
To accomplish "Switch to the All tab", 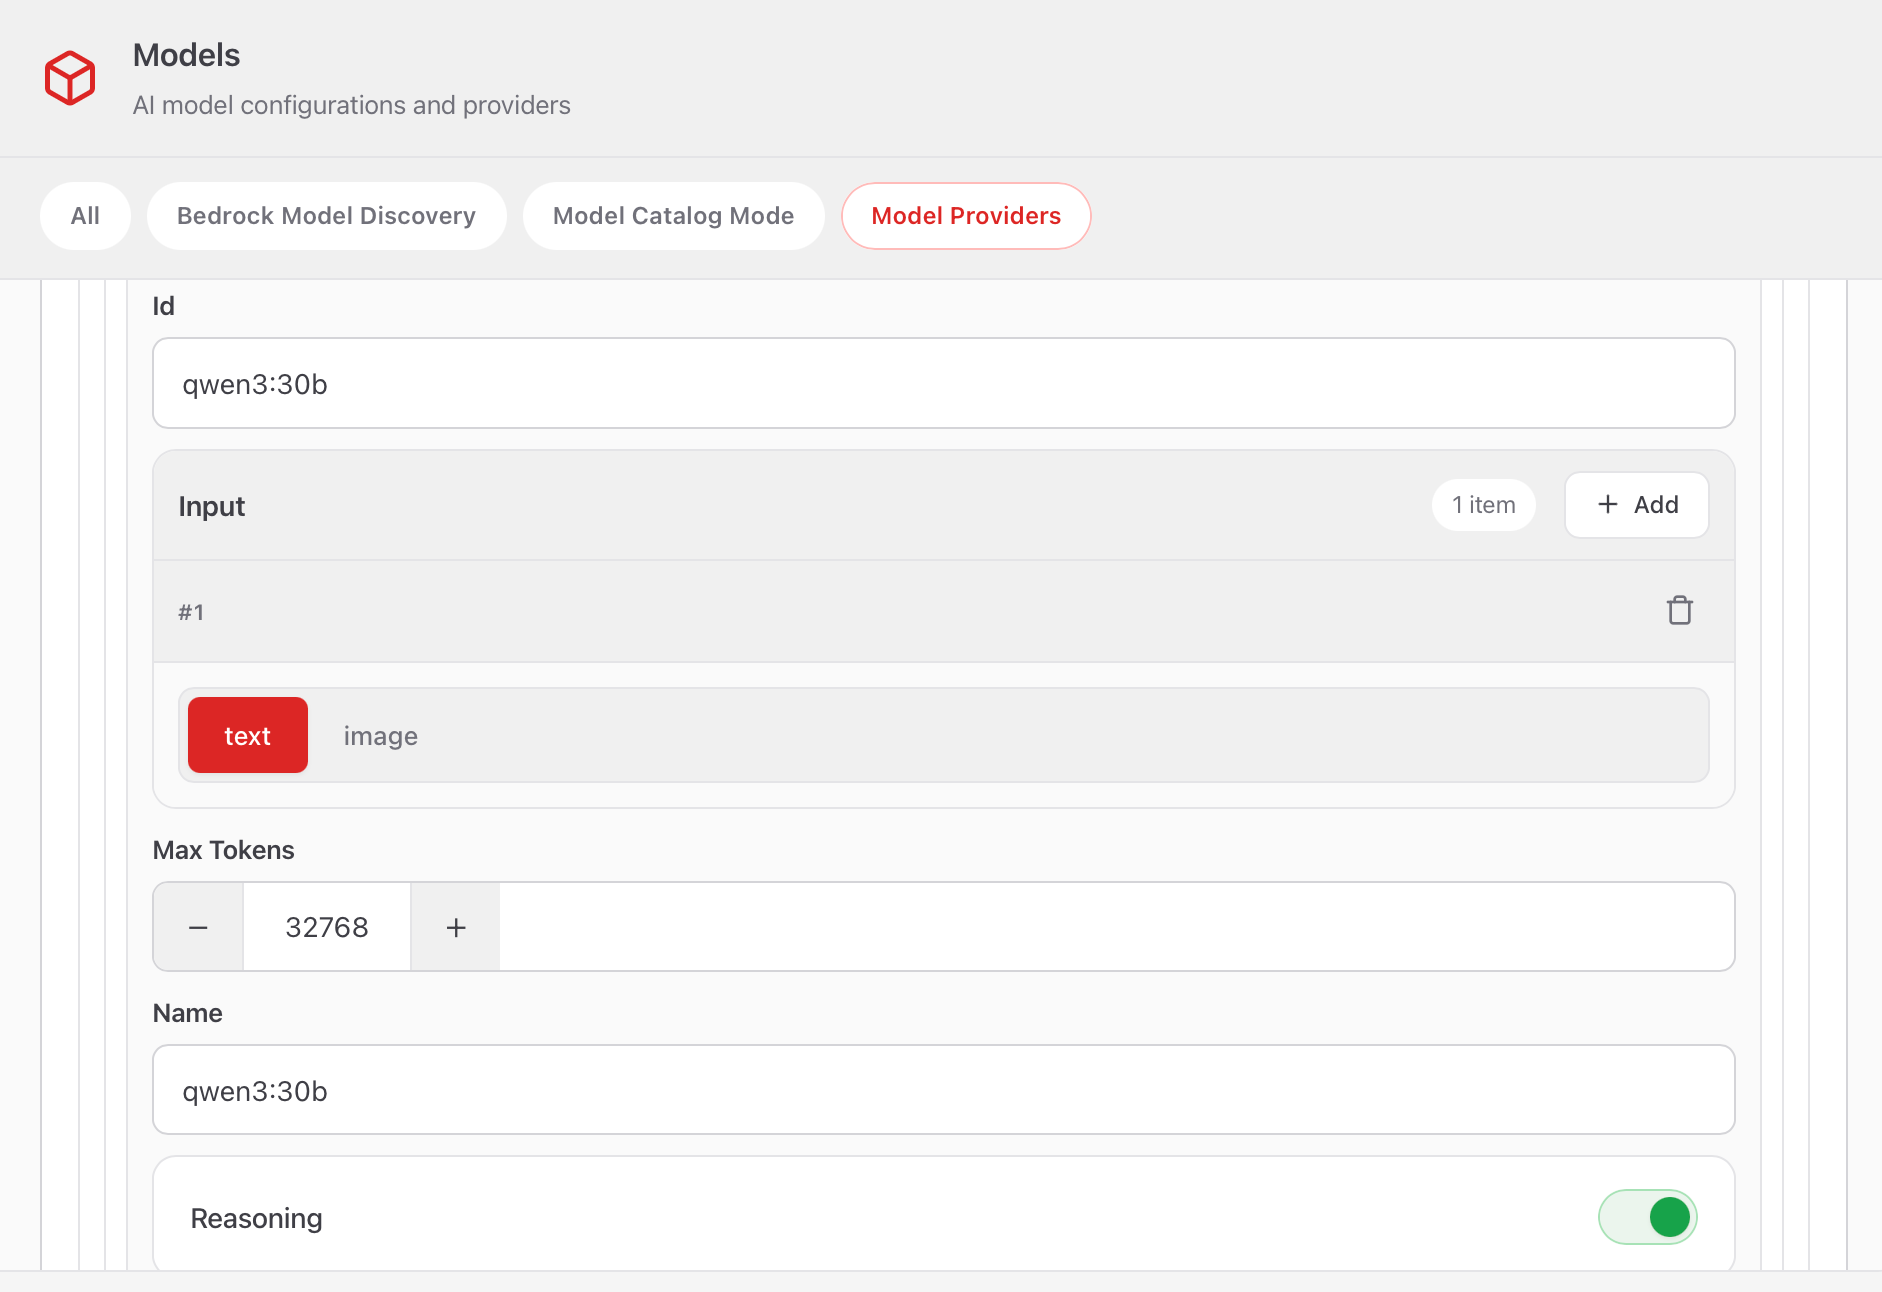I will coord(85,216).
